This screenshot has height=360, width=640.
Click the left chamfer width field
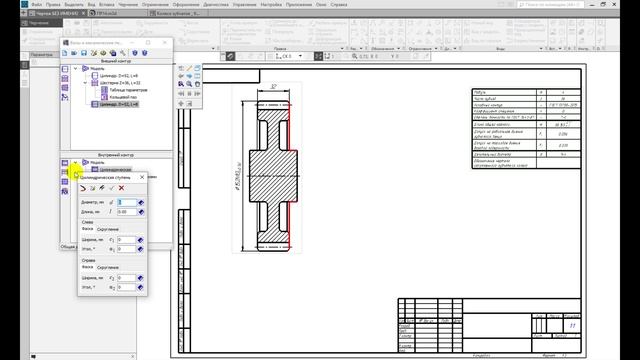[127, 240]
